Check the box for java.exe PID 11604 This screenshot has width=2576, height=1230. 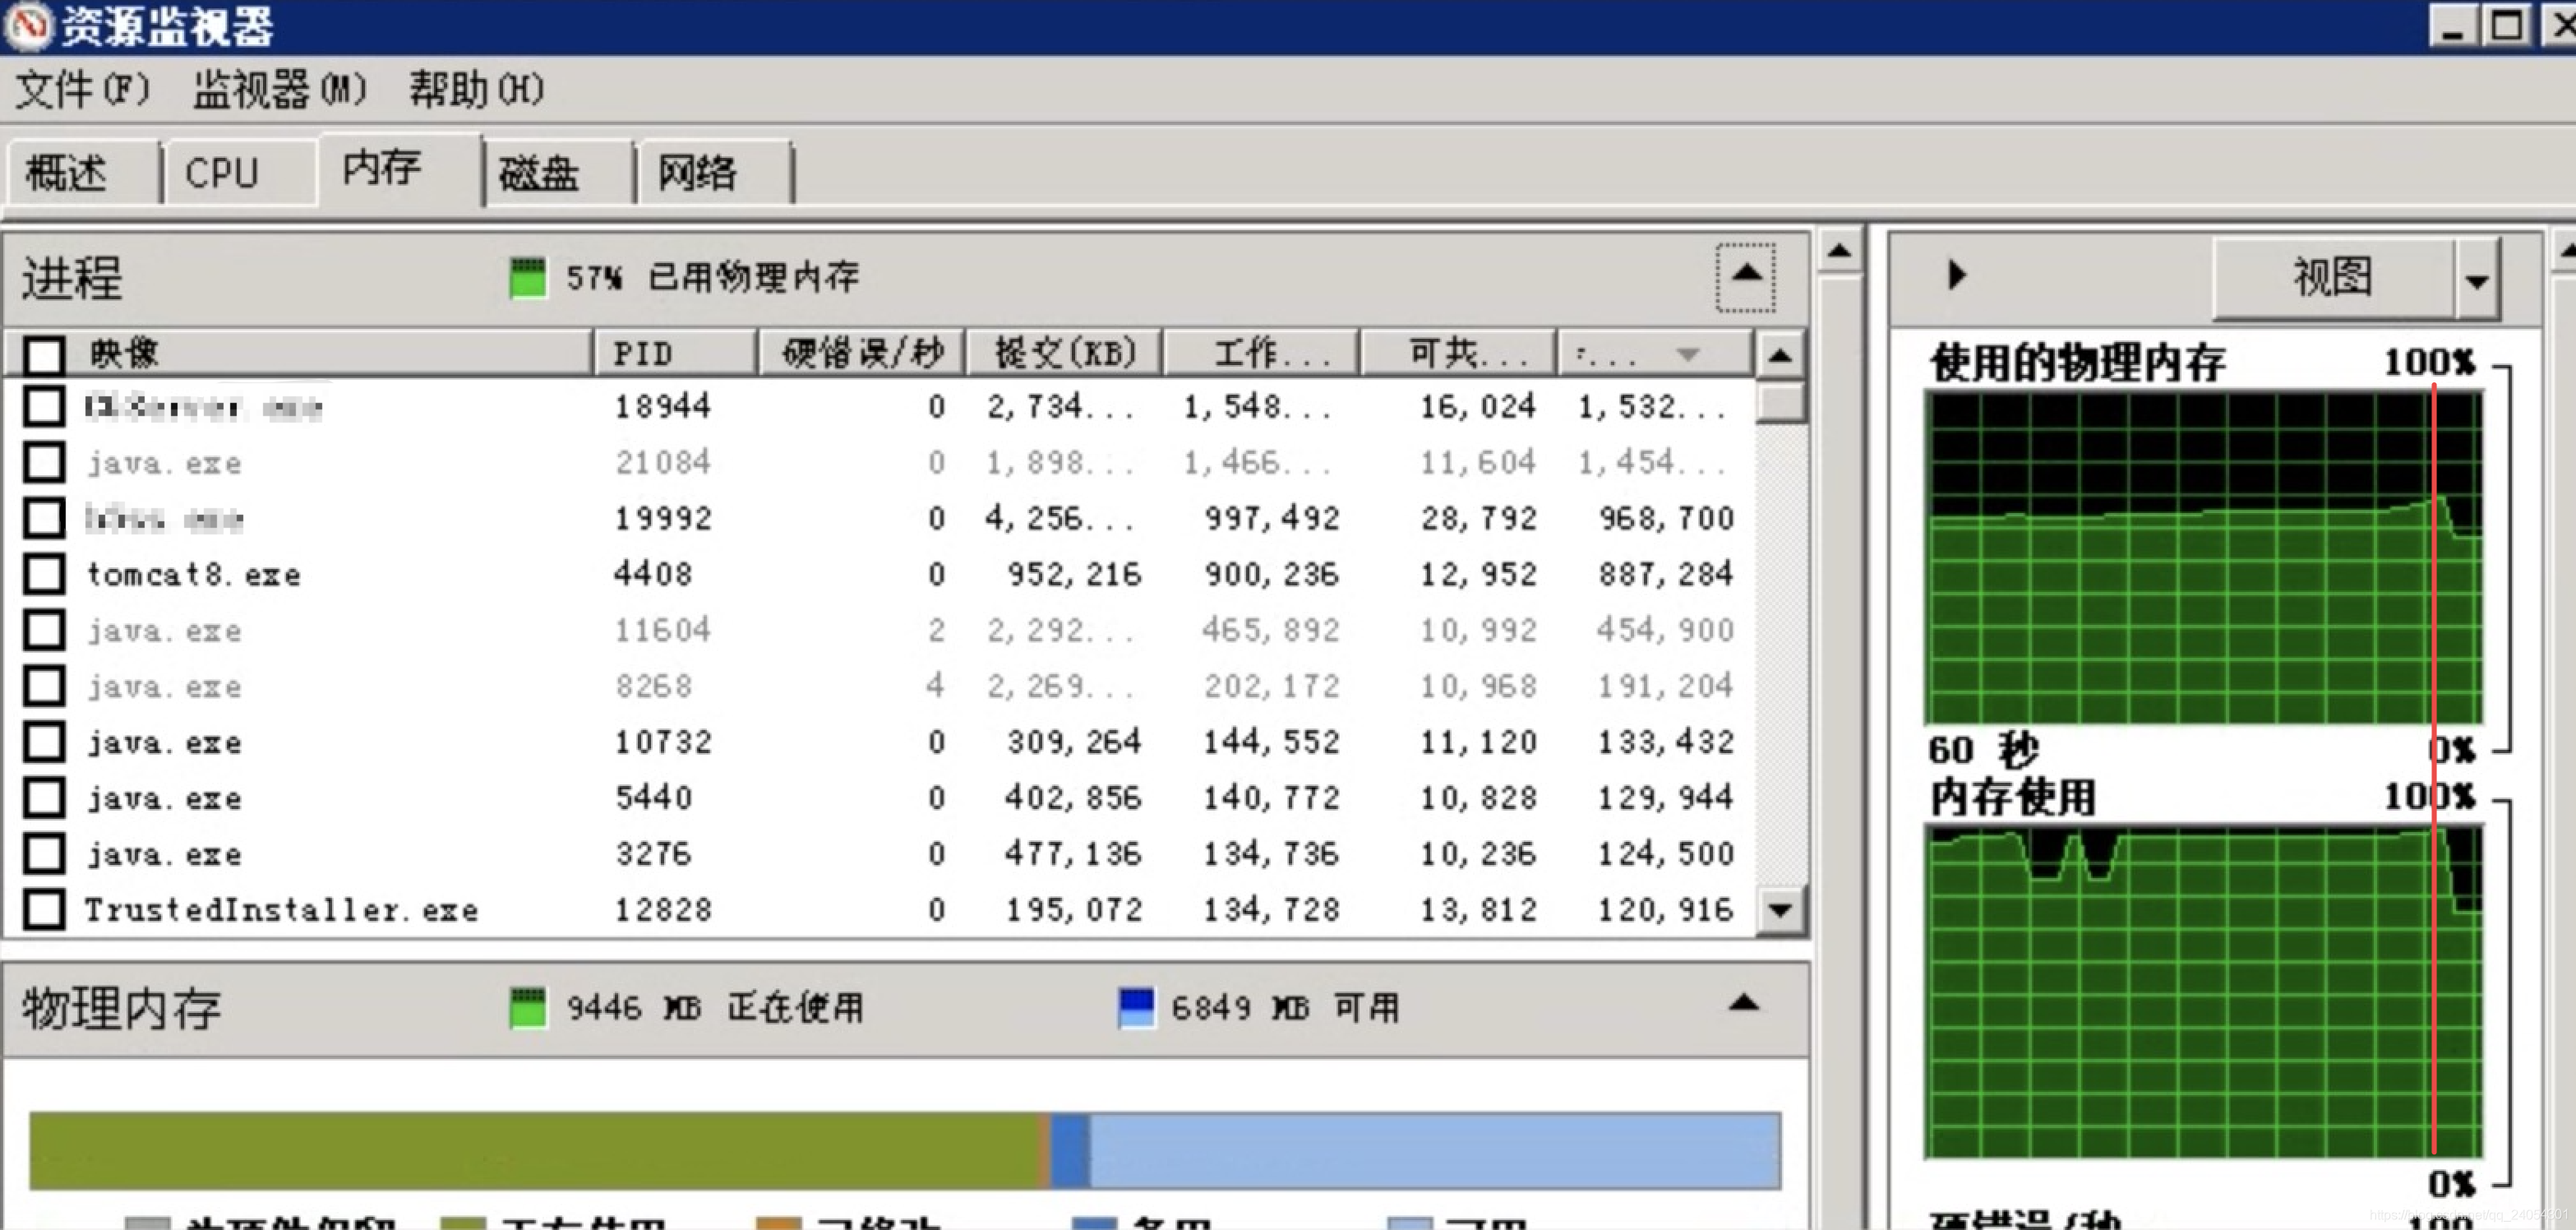[x=45, y=630]
